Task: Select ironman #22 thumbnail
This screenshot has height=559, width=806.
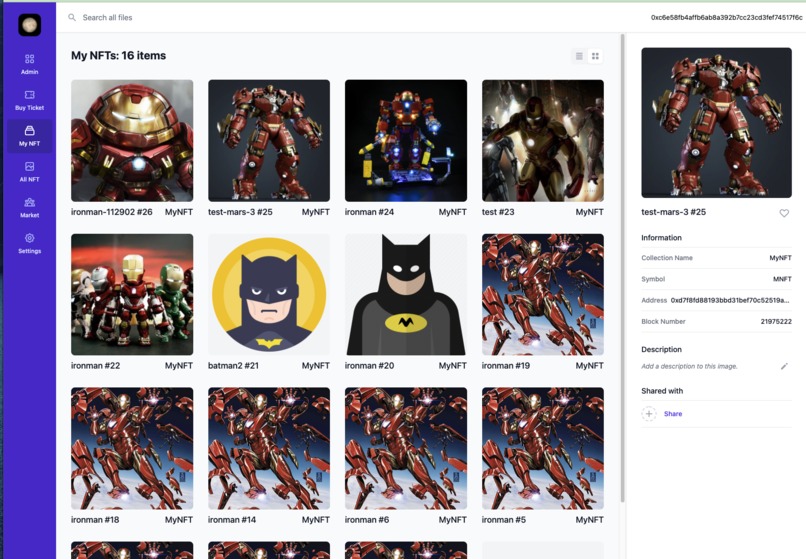Action: 132,295
